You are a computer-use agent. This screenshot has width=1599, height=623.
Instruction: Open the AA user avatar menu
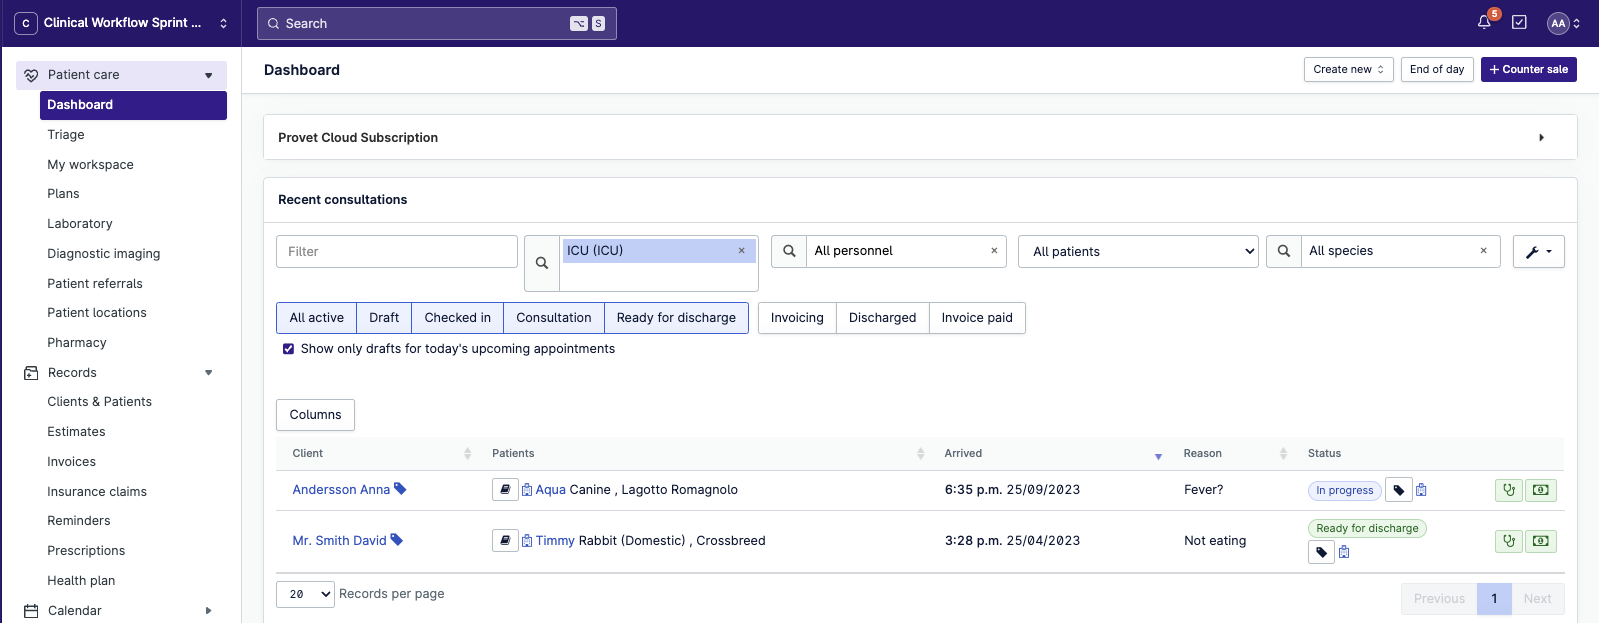pos(1564,23)
